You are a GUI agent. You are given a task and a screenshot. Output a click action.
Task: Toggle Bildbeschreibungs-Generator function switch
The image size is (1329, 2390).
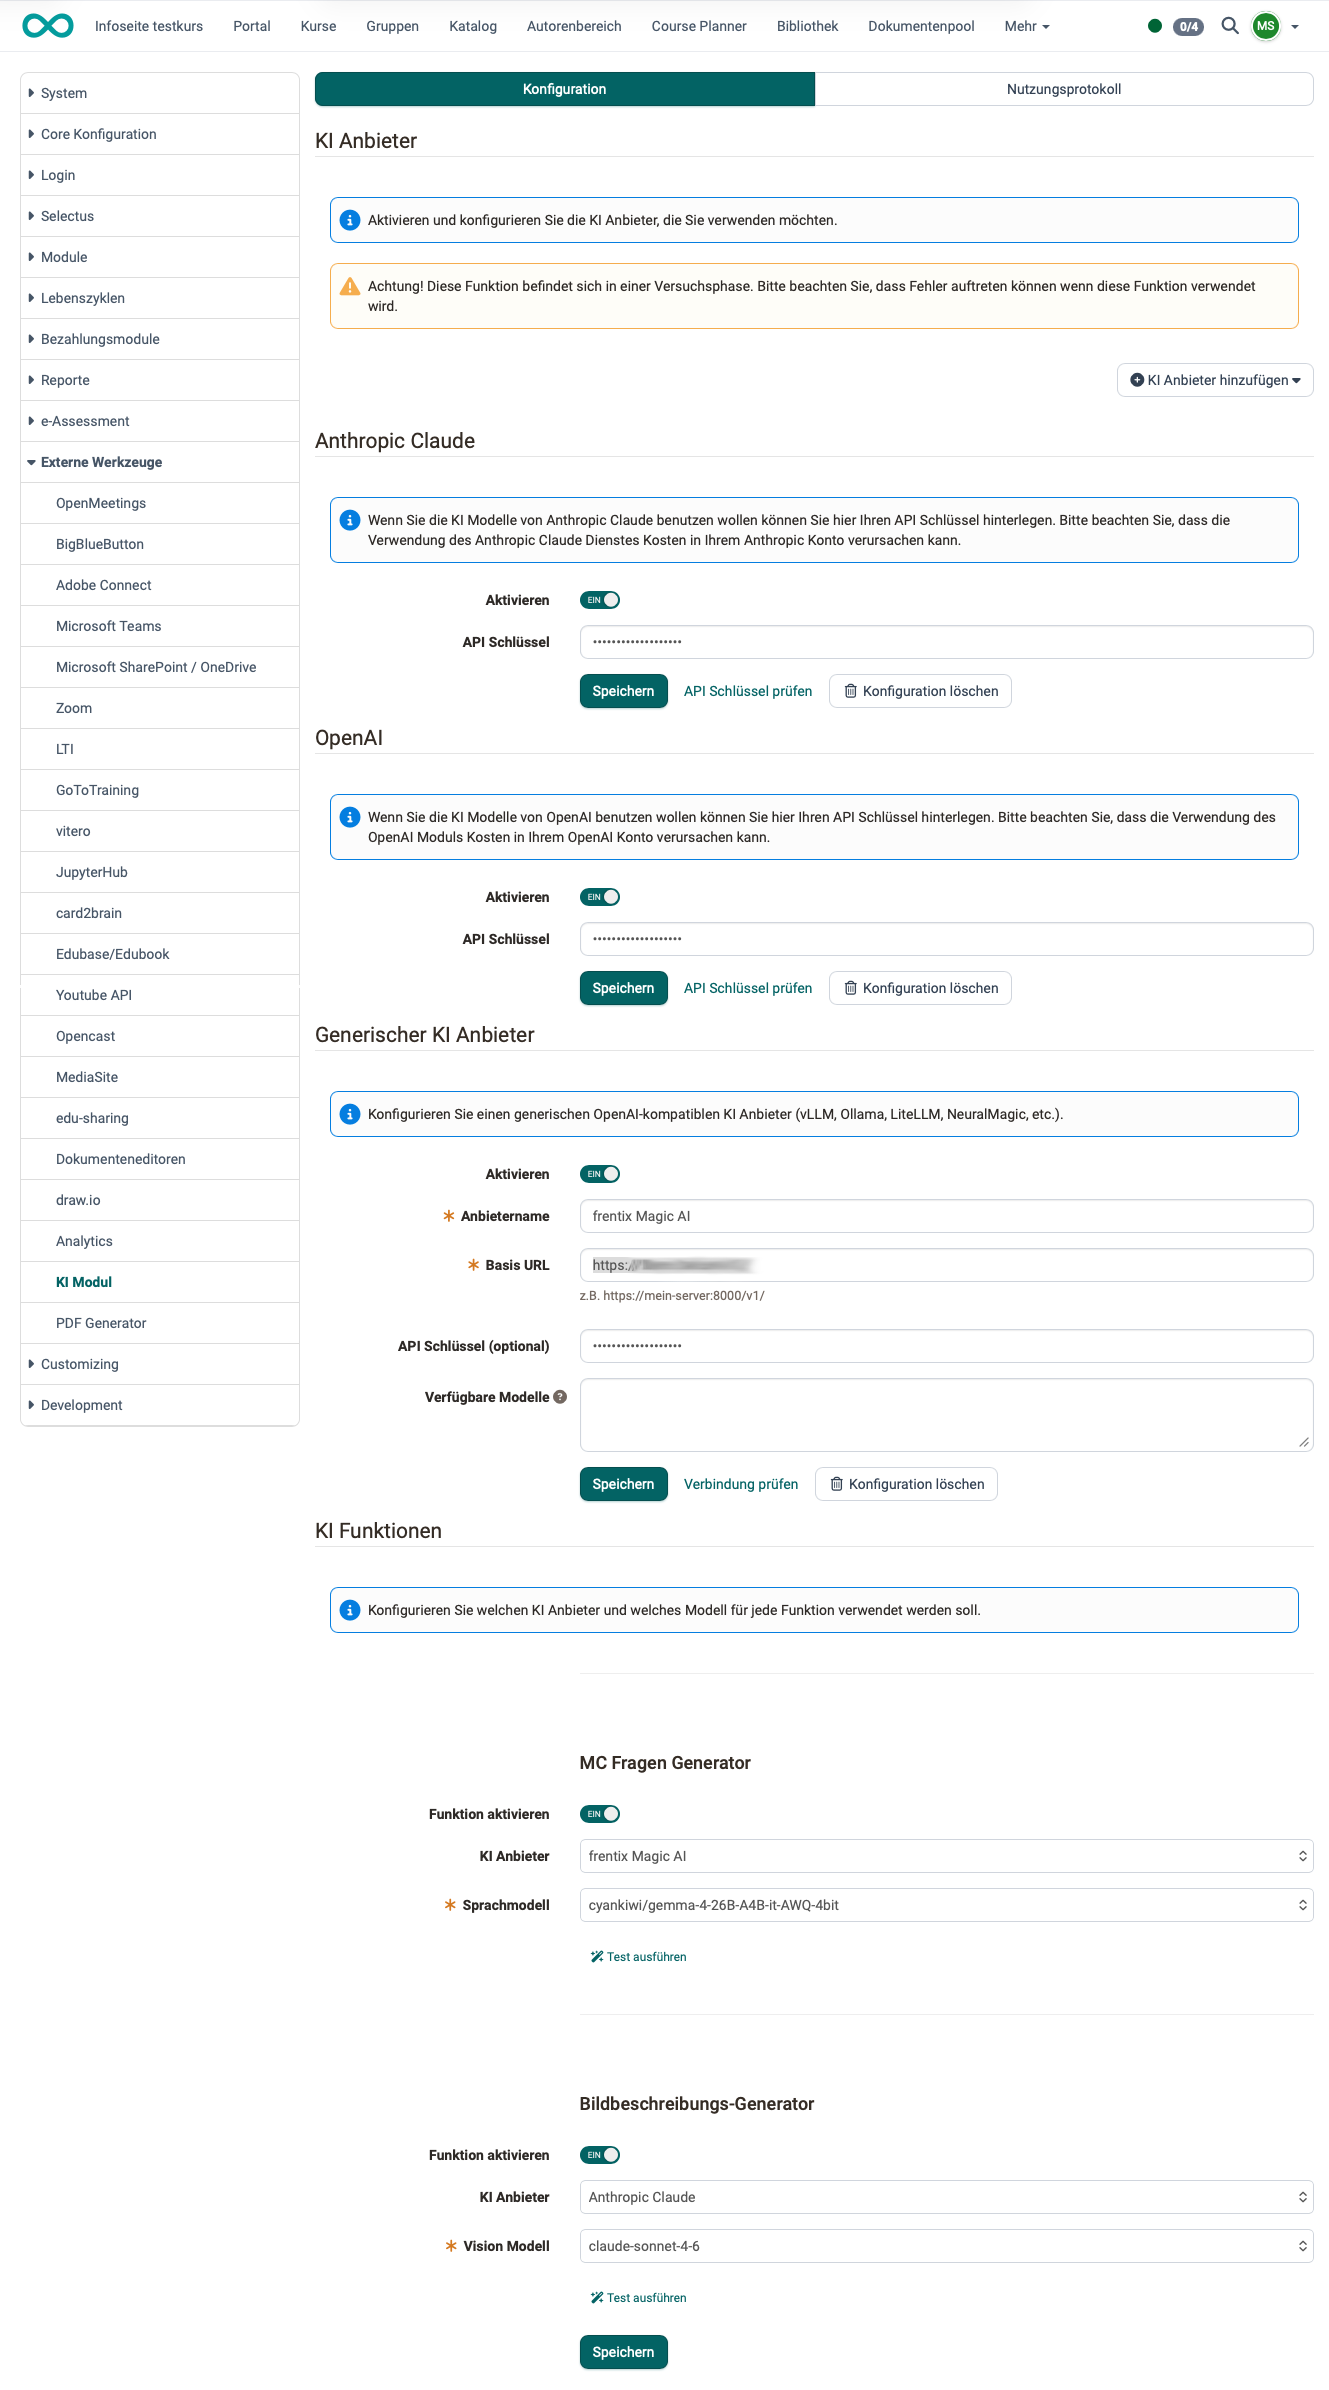[600, 2155]
